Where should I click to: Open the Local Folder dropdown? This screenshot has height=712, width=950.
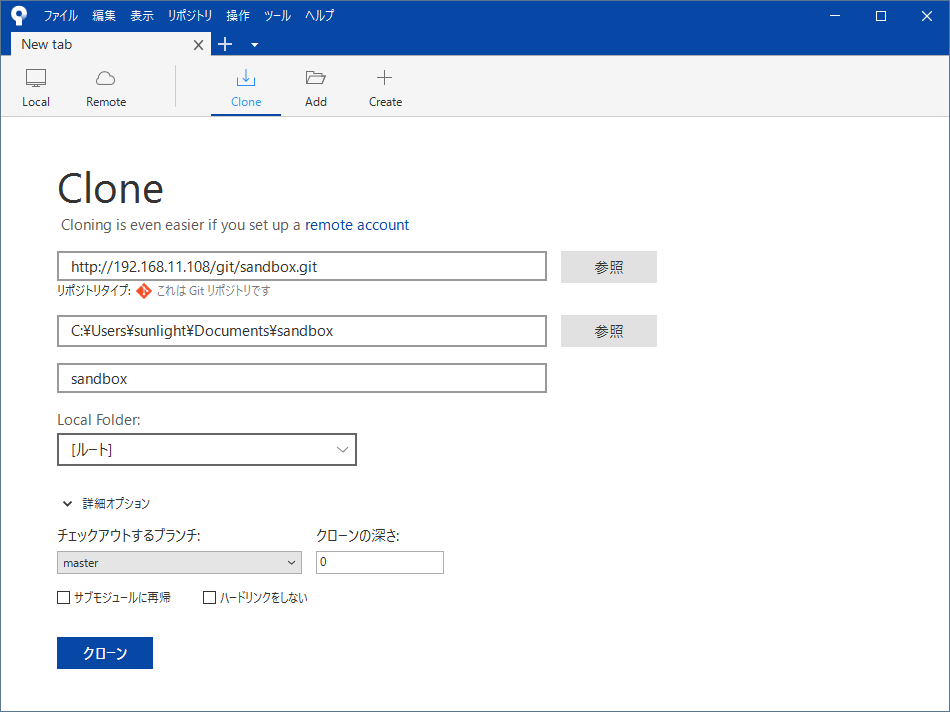(207, 450)
